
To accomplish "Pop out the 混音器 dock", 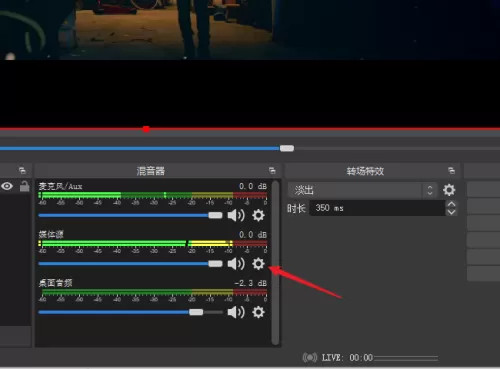I will point(272,171).
